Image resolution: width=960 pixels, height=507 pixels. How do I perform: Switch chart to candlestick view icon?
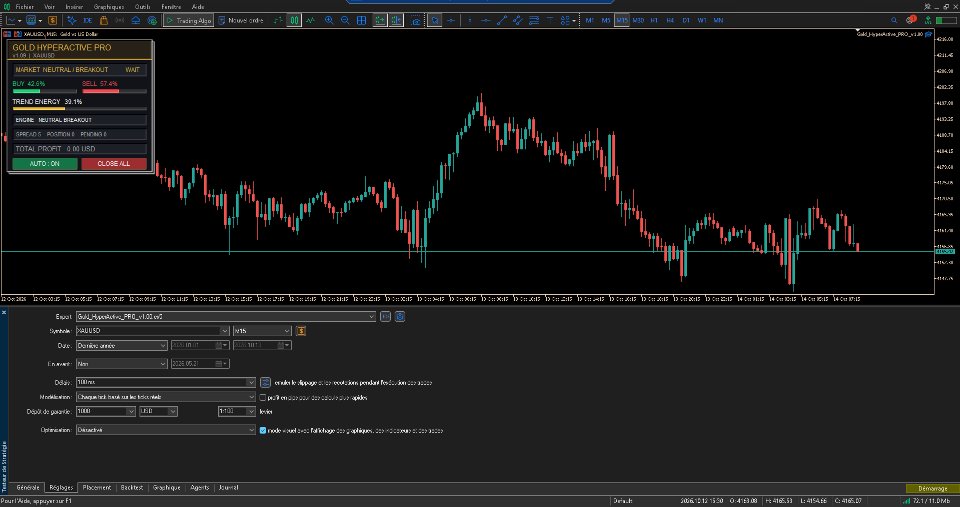[x=294, y=20]
